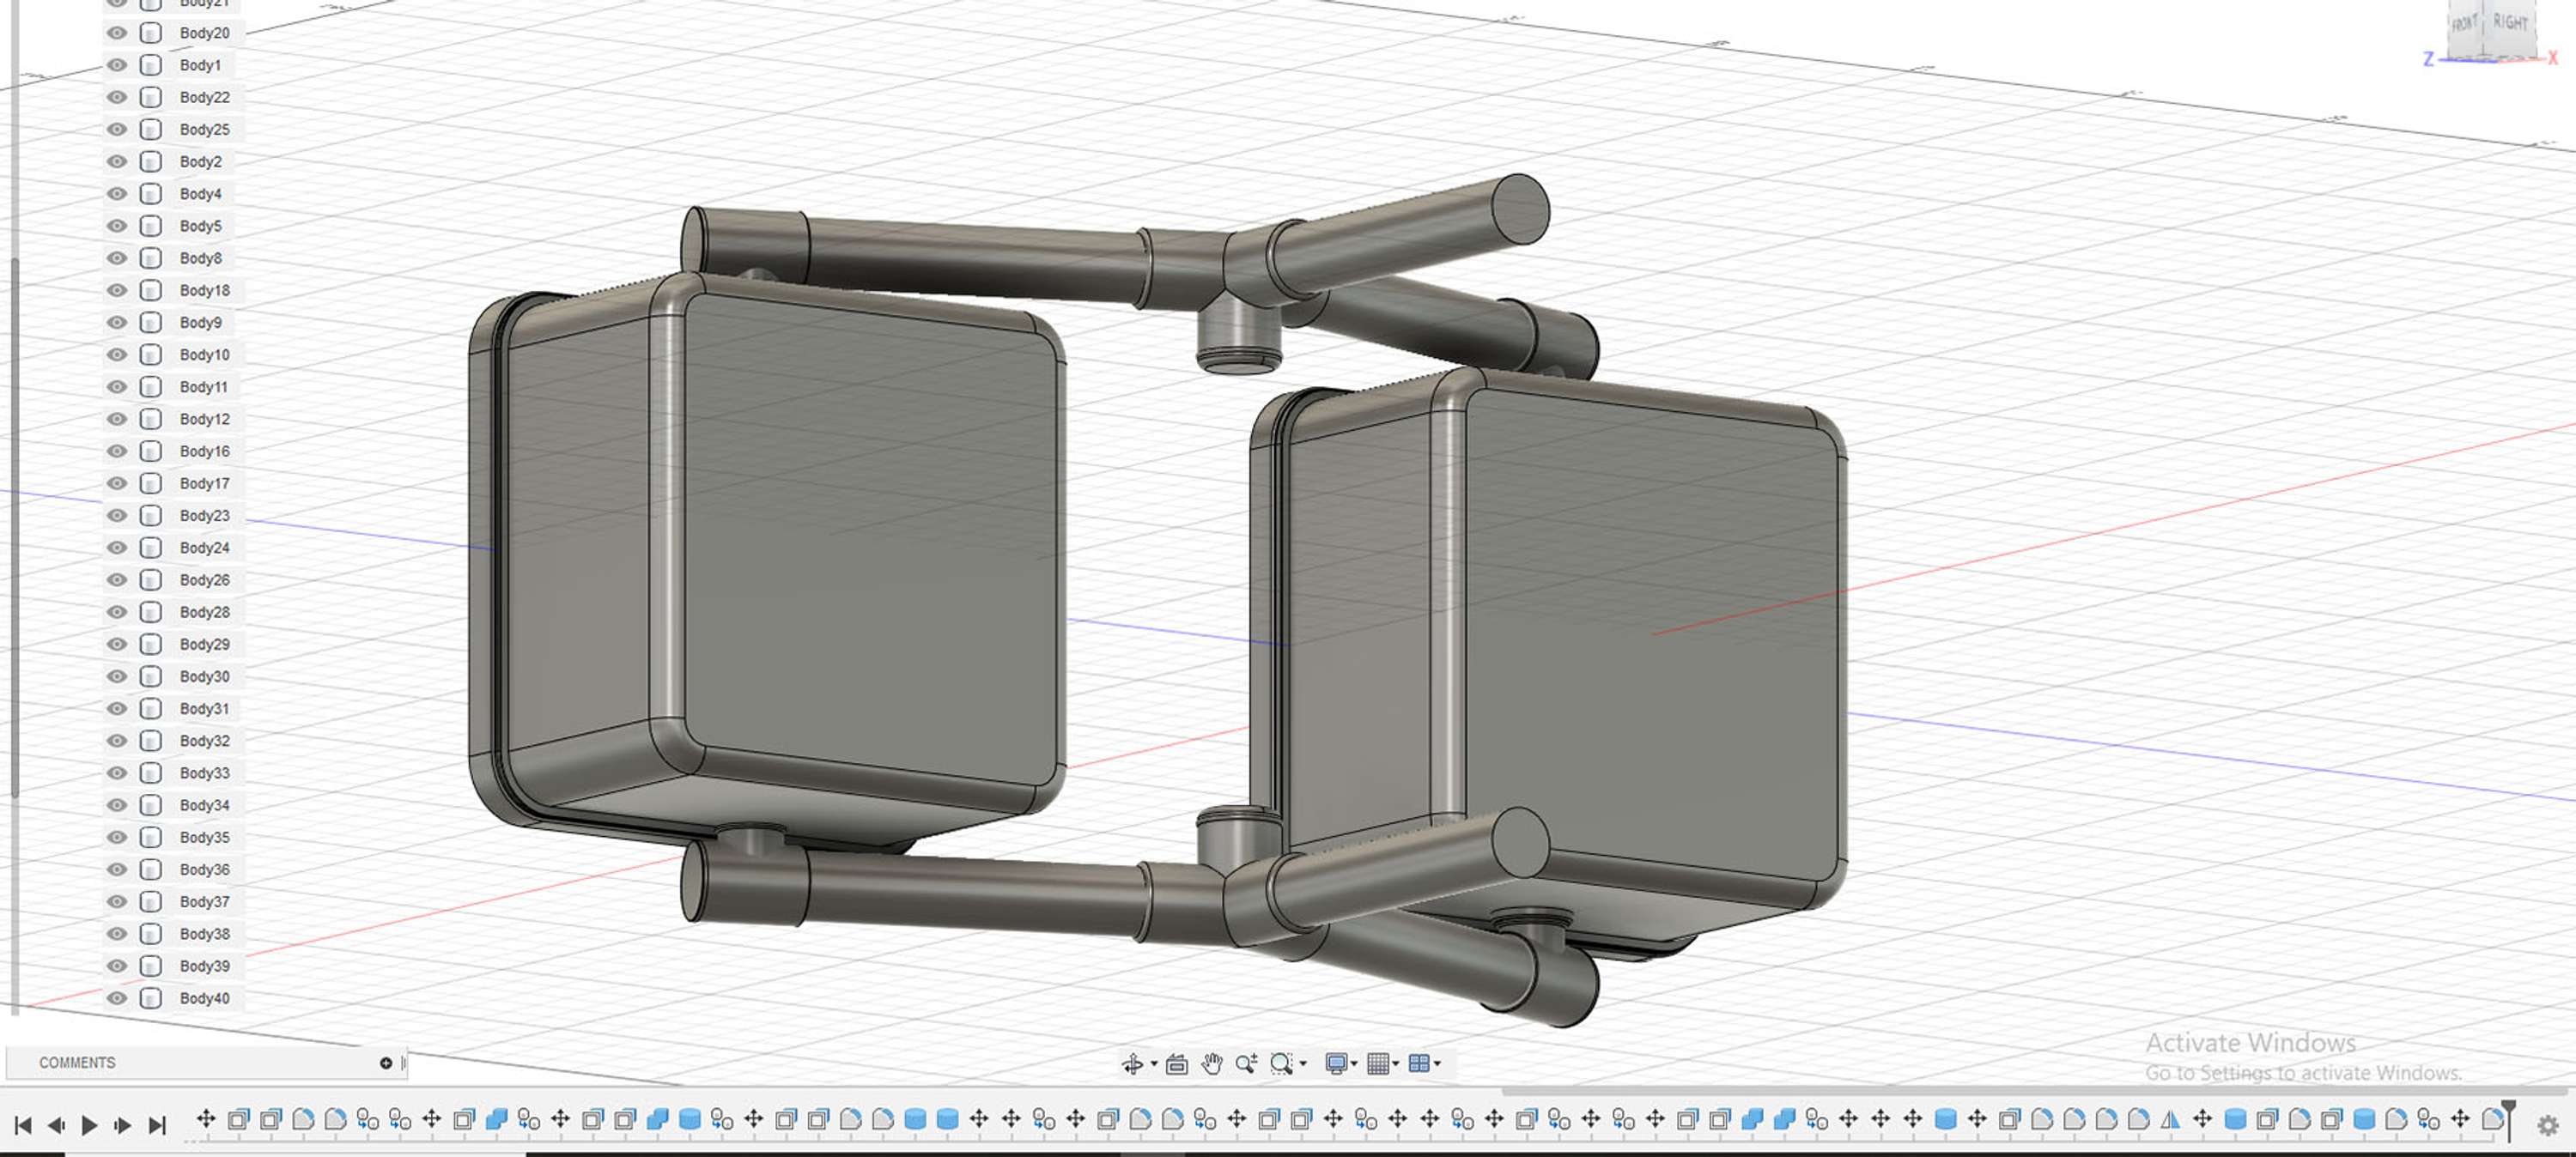Hide Body2 with the eye toggle
This screenshot has width=2576, height=1157.
117,161
